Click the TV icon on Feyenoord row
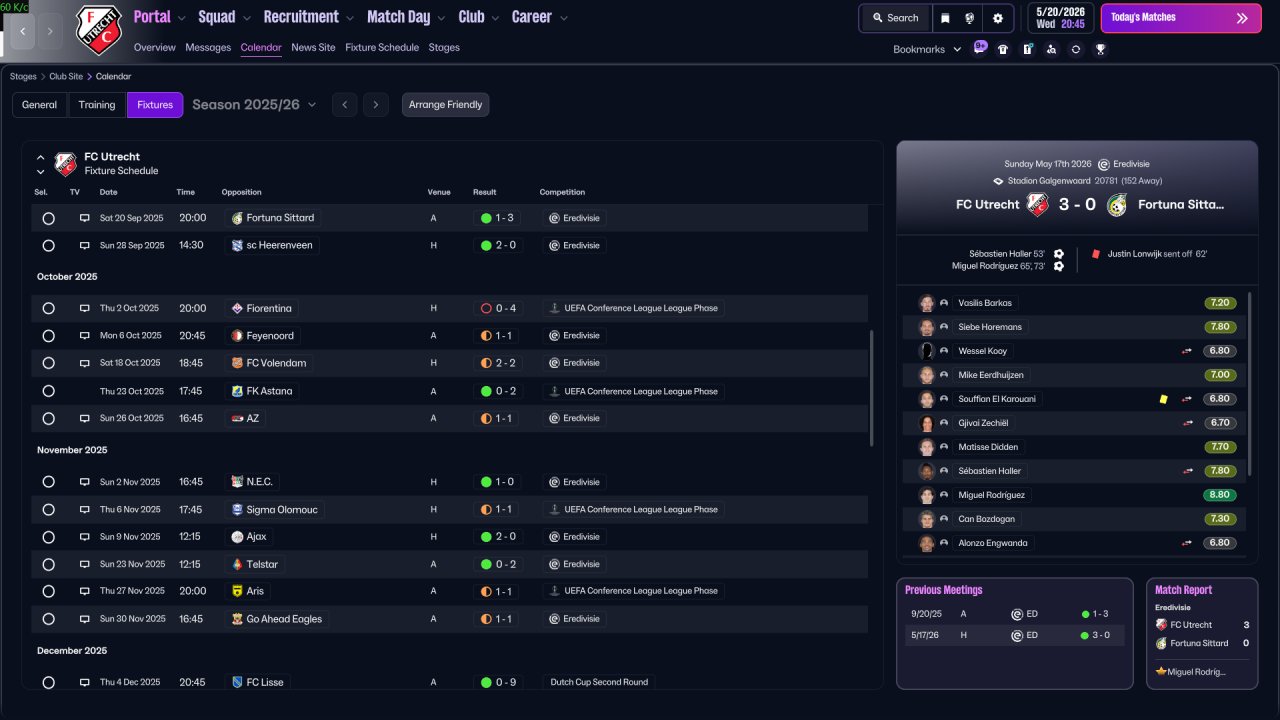 [85, 336]
